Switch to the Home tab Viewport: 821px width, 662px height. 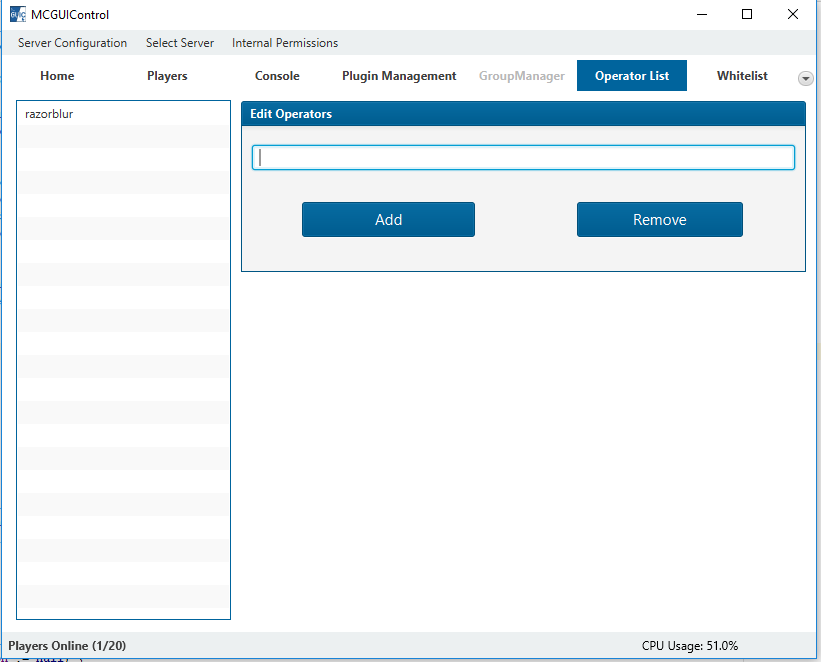click(x=57, y=76)
